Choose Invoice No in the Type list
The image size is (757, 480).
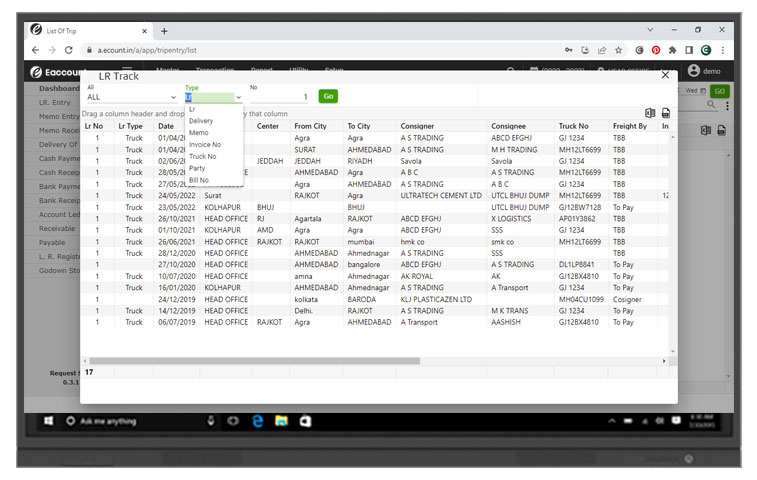pyautogui.click(x=205, y=144)
